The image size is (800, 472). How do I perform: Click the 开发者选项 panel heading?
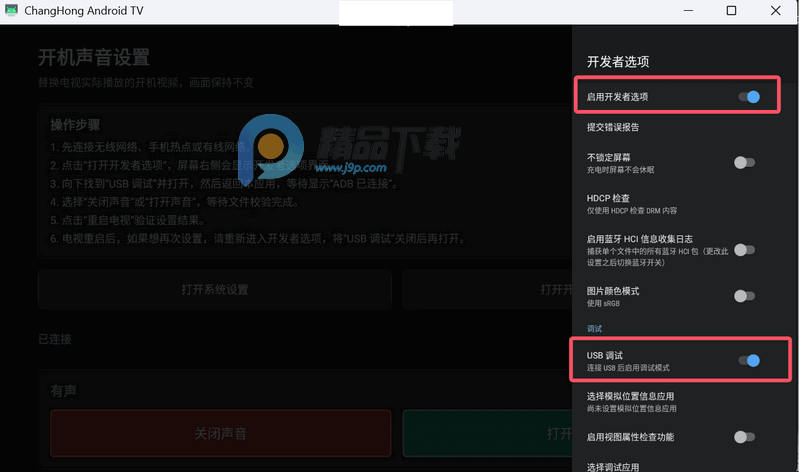click(x=618, y=62)
